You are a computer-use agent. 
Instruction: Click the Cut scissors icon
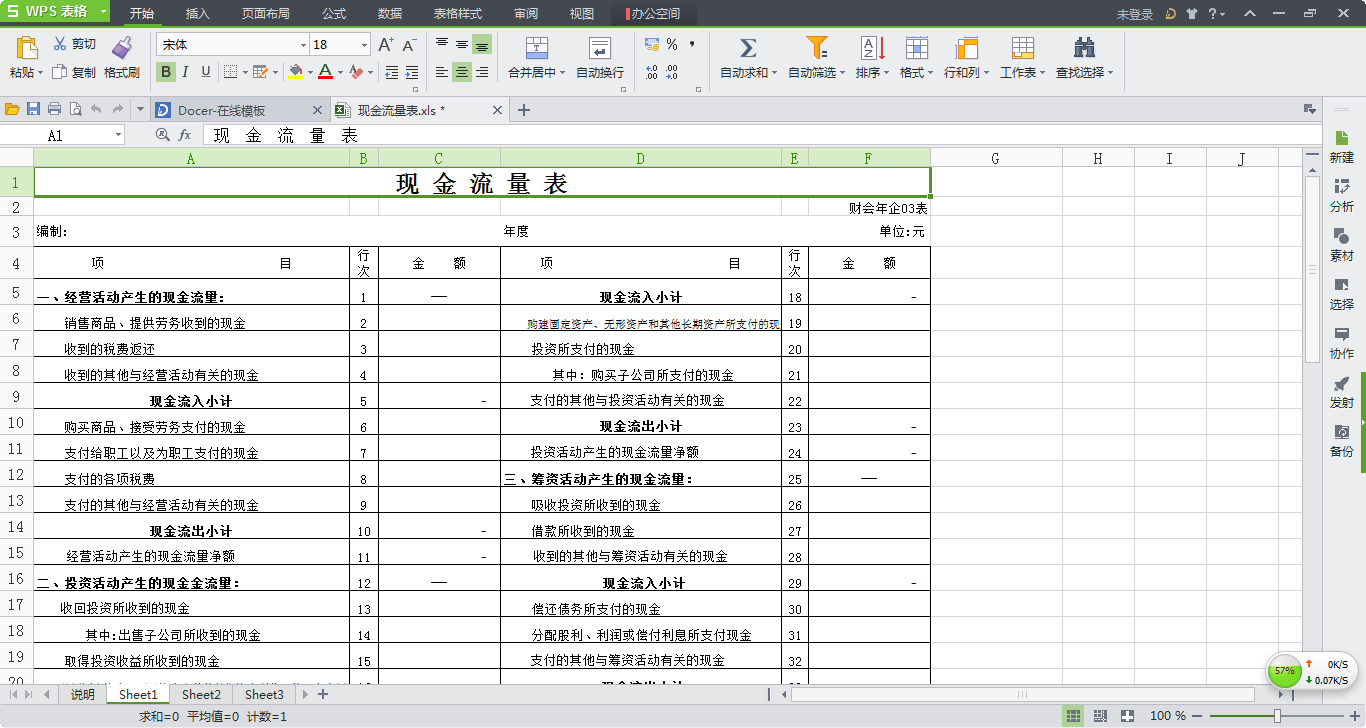coord(60,44)
